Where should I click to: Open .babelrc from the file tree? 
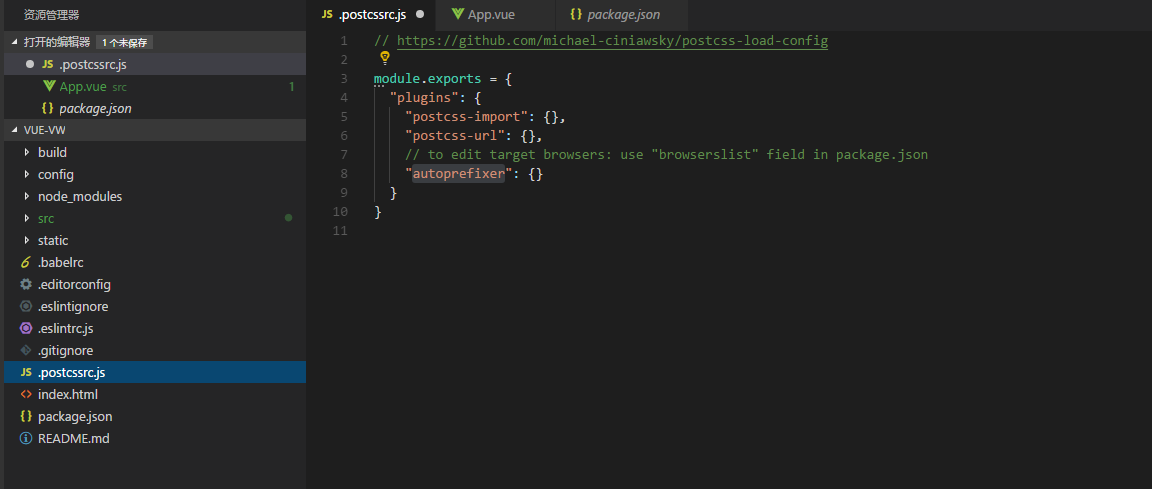[155, 262]
